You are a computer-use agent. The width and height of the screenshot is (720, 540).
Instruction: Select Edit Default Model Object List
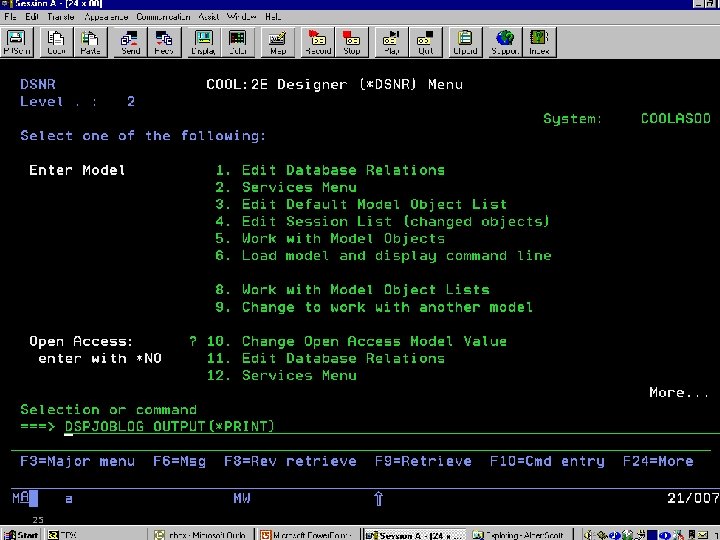coord(361,204)
